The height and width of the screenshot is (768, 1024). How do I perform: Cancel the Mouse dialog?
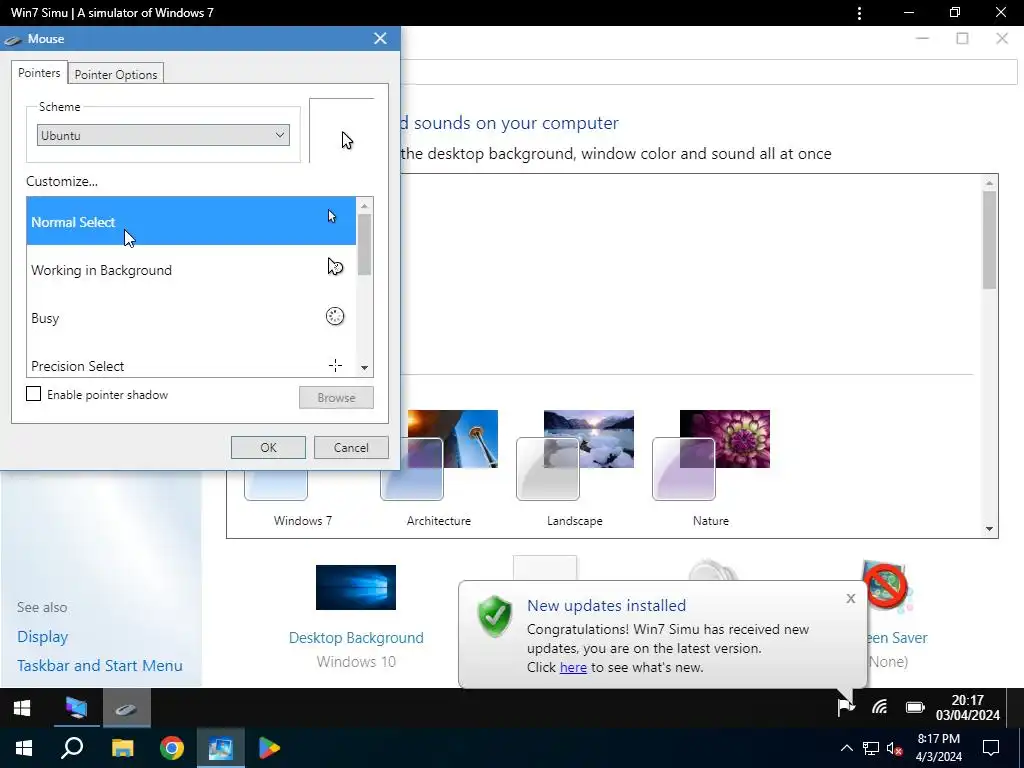pos(351,447)
